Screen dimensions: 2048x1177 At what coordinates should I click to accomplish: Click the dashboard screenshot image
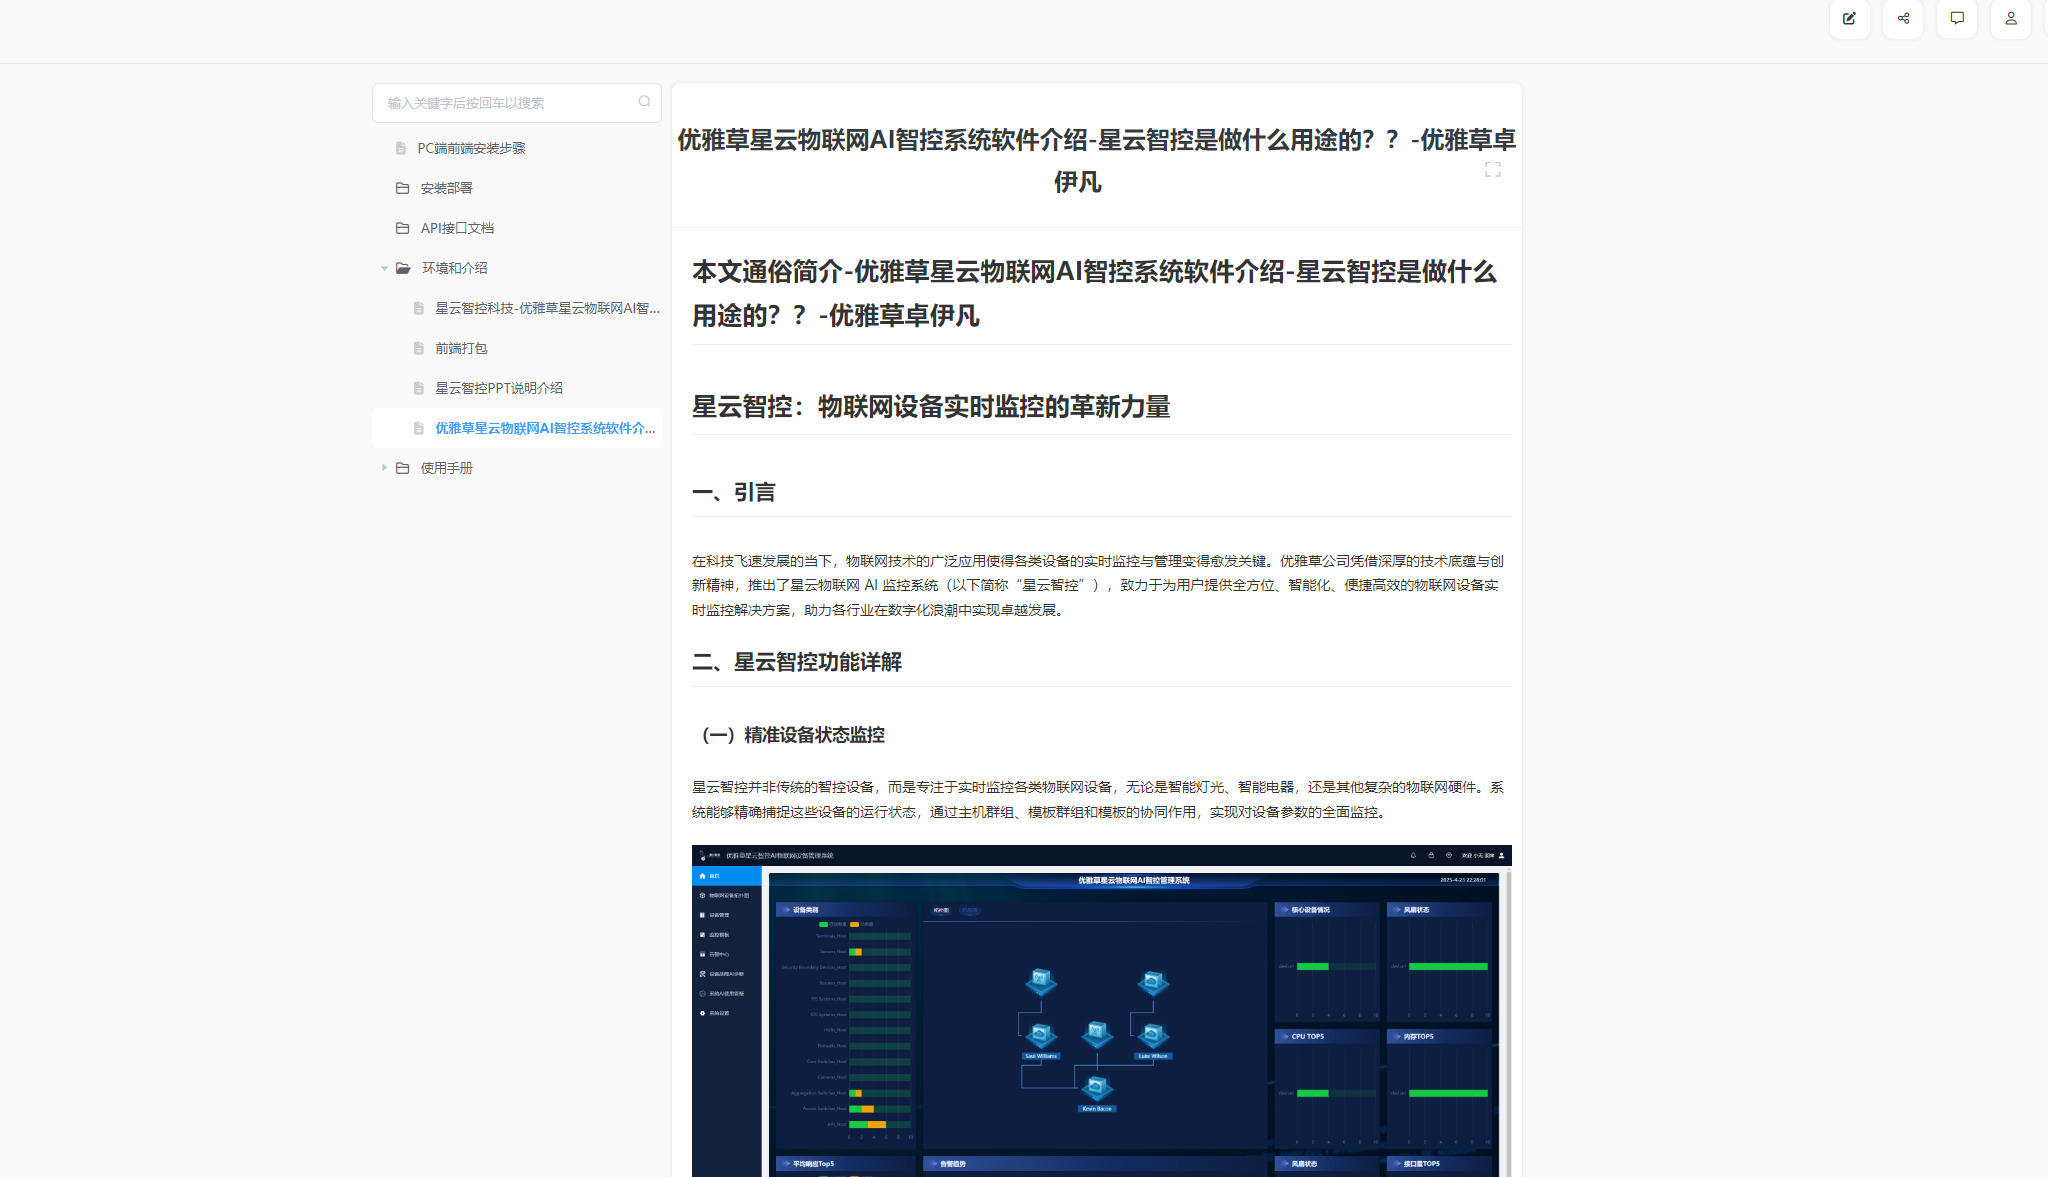tap(1101, 1010)
